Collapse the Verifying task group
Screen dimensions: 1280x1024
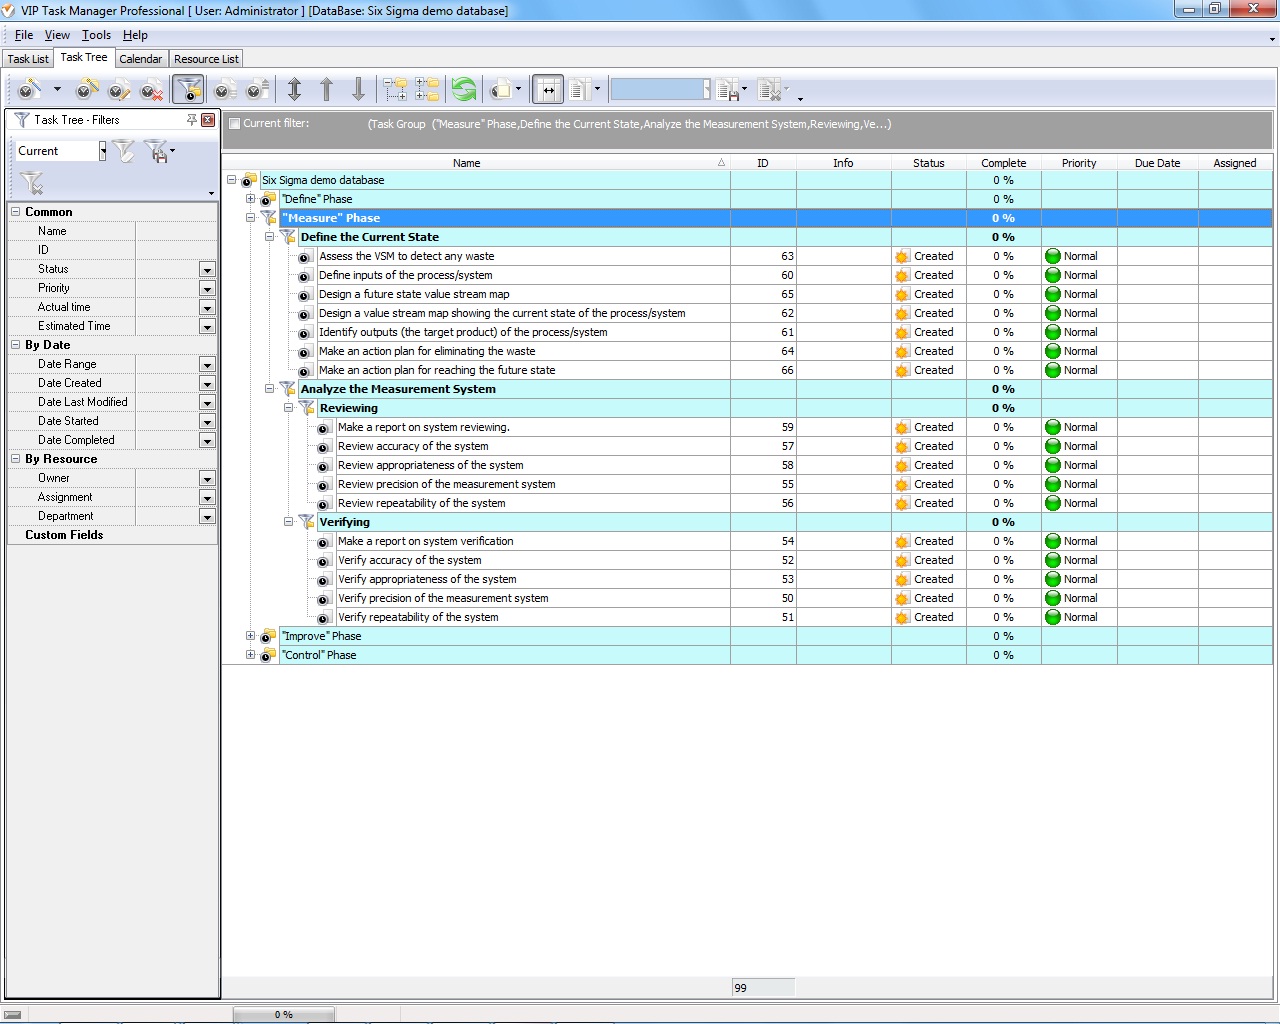click(x=288, y=522)
